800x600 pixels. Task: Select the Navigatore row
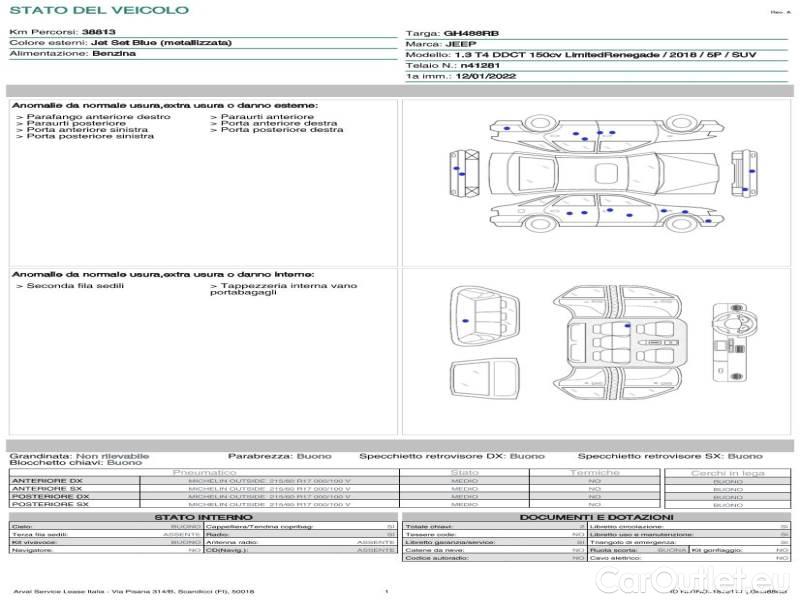(x=106, y=550)
